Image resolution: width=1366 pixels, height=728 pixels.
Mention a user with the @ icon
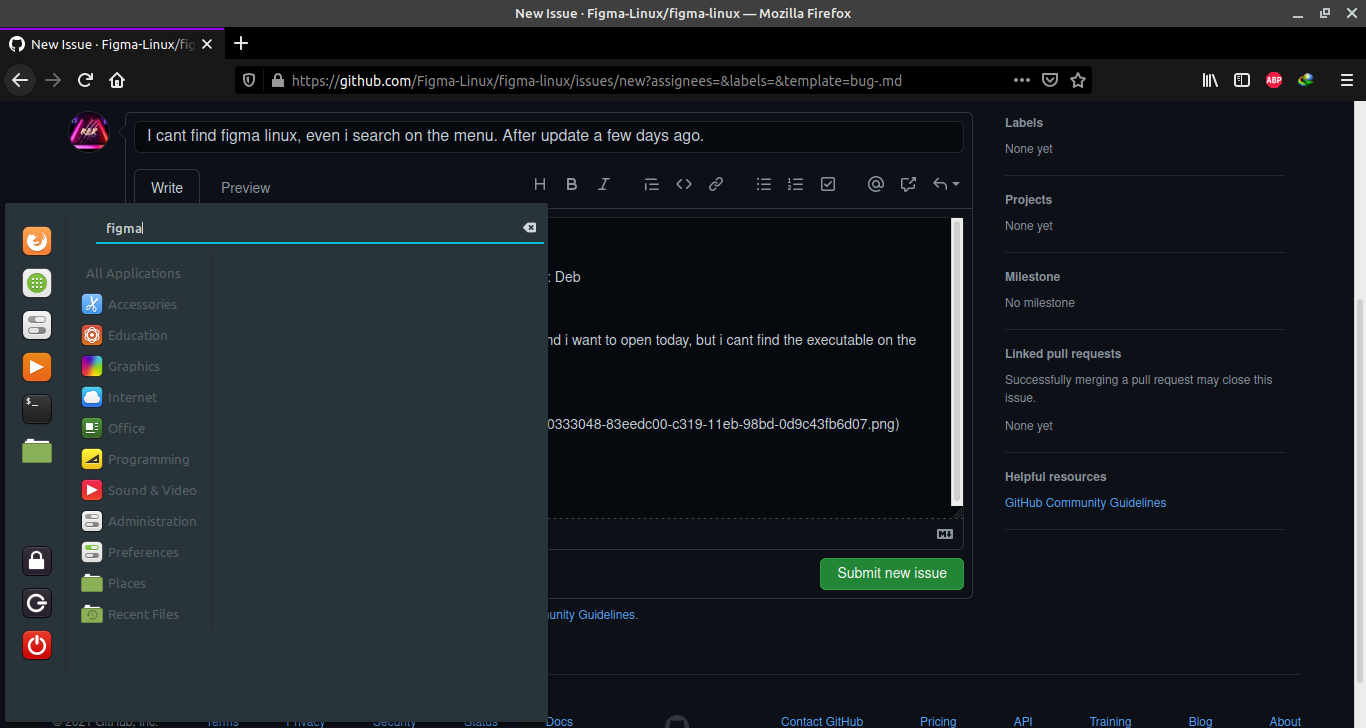point(876,184)
